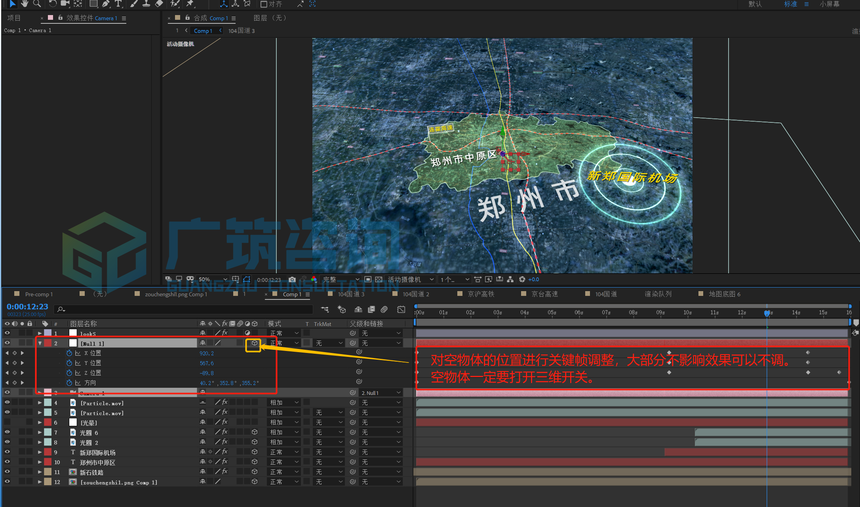Open blending mode dropdown for 光晕
The height and width of the screenshot is (507, 860).
click(284, 422)
